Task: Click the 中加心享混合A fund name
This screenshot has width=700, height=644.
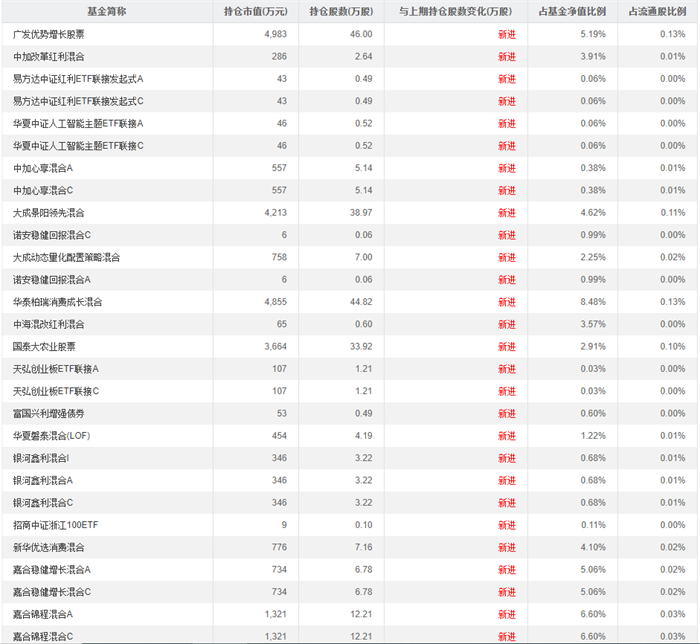Action: 43,168
